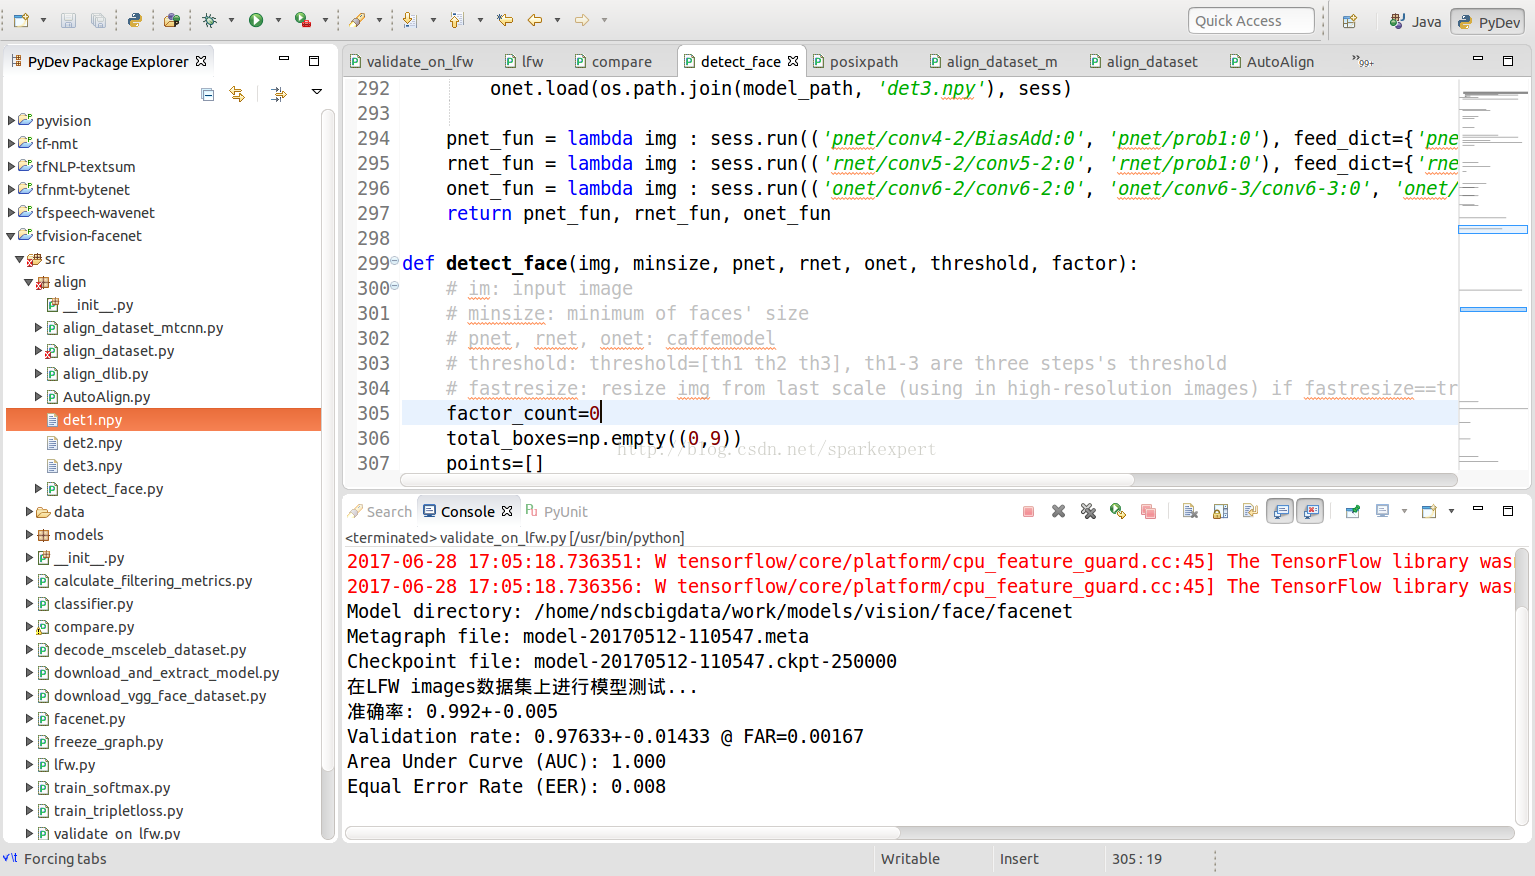
Task: Click overview ruler marker on editor right
Action: 1493,230
